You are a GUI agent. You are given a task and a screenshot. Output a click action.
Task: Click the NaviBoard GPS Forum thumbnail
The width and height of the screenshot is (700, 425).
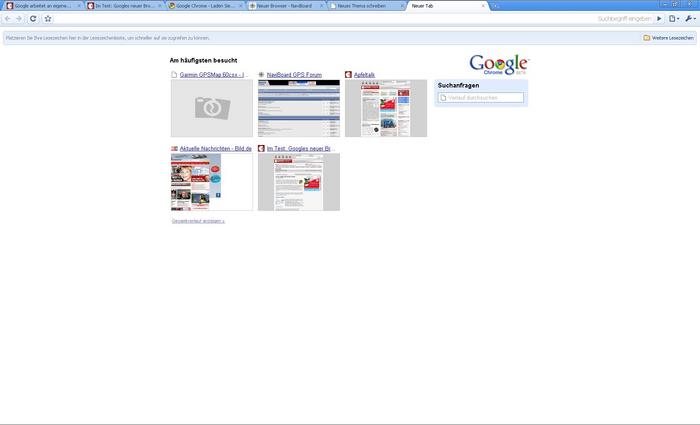(x=299, y=108)
